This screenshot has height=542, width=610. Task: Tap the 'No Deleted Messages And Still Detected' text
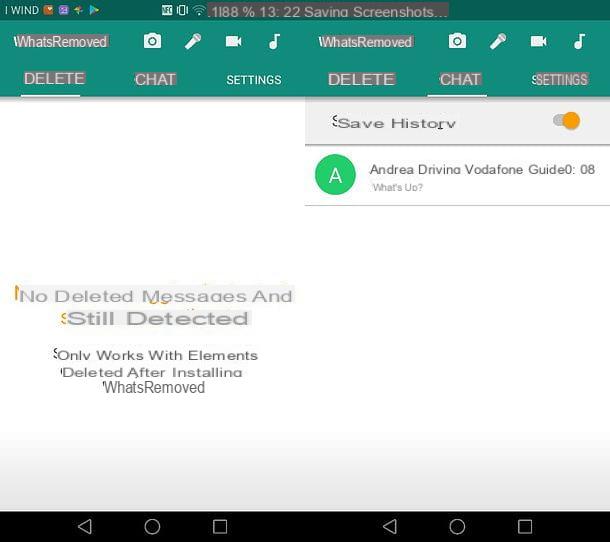point(154,307)
